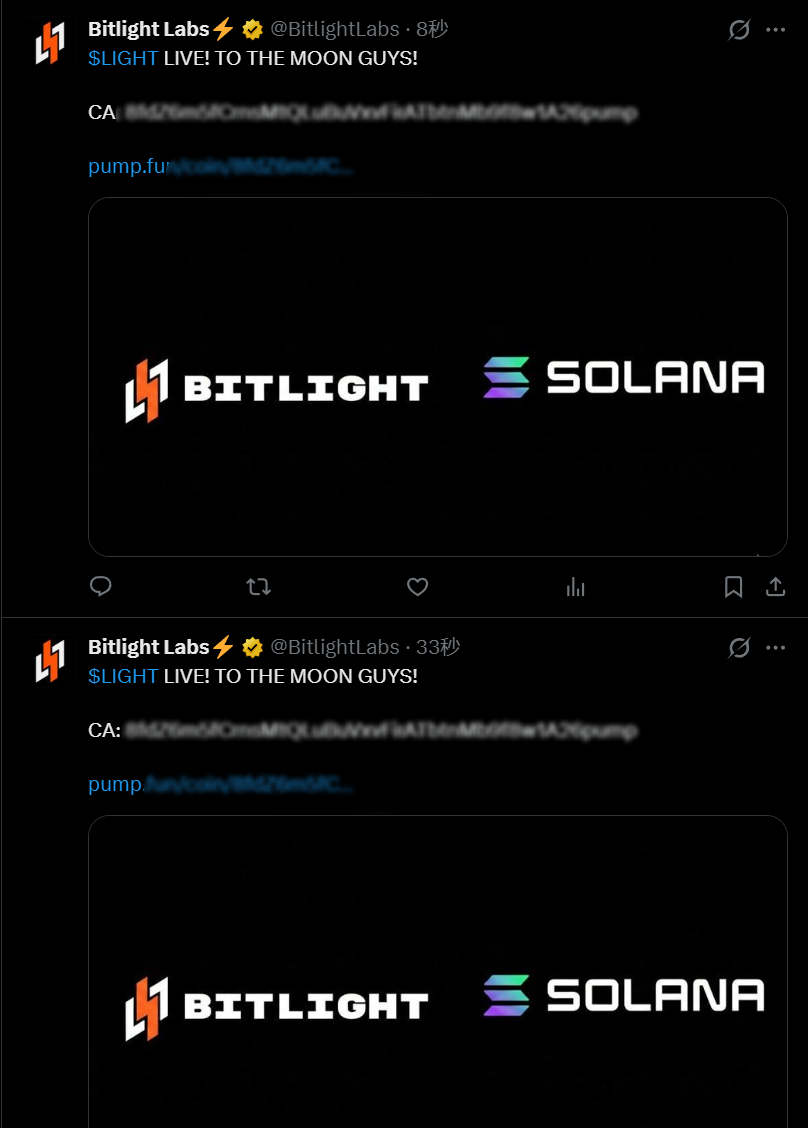Open Grok icon on first tweet

(x=739, y=29)
